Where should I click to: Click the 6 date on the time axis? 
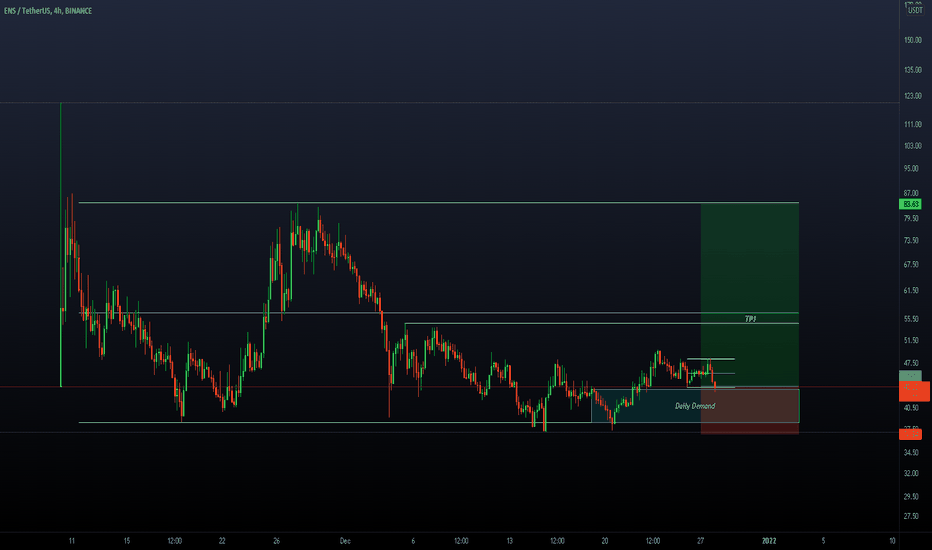(x=413, y=541)
